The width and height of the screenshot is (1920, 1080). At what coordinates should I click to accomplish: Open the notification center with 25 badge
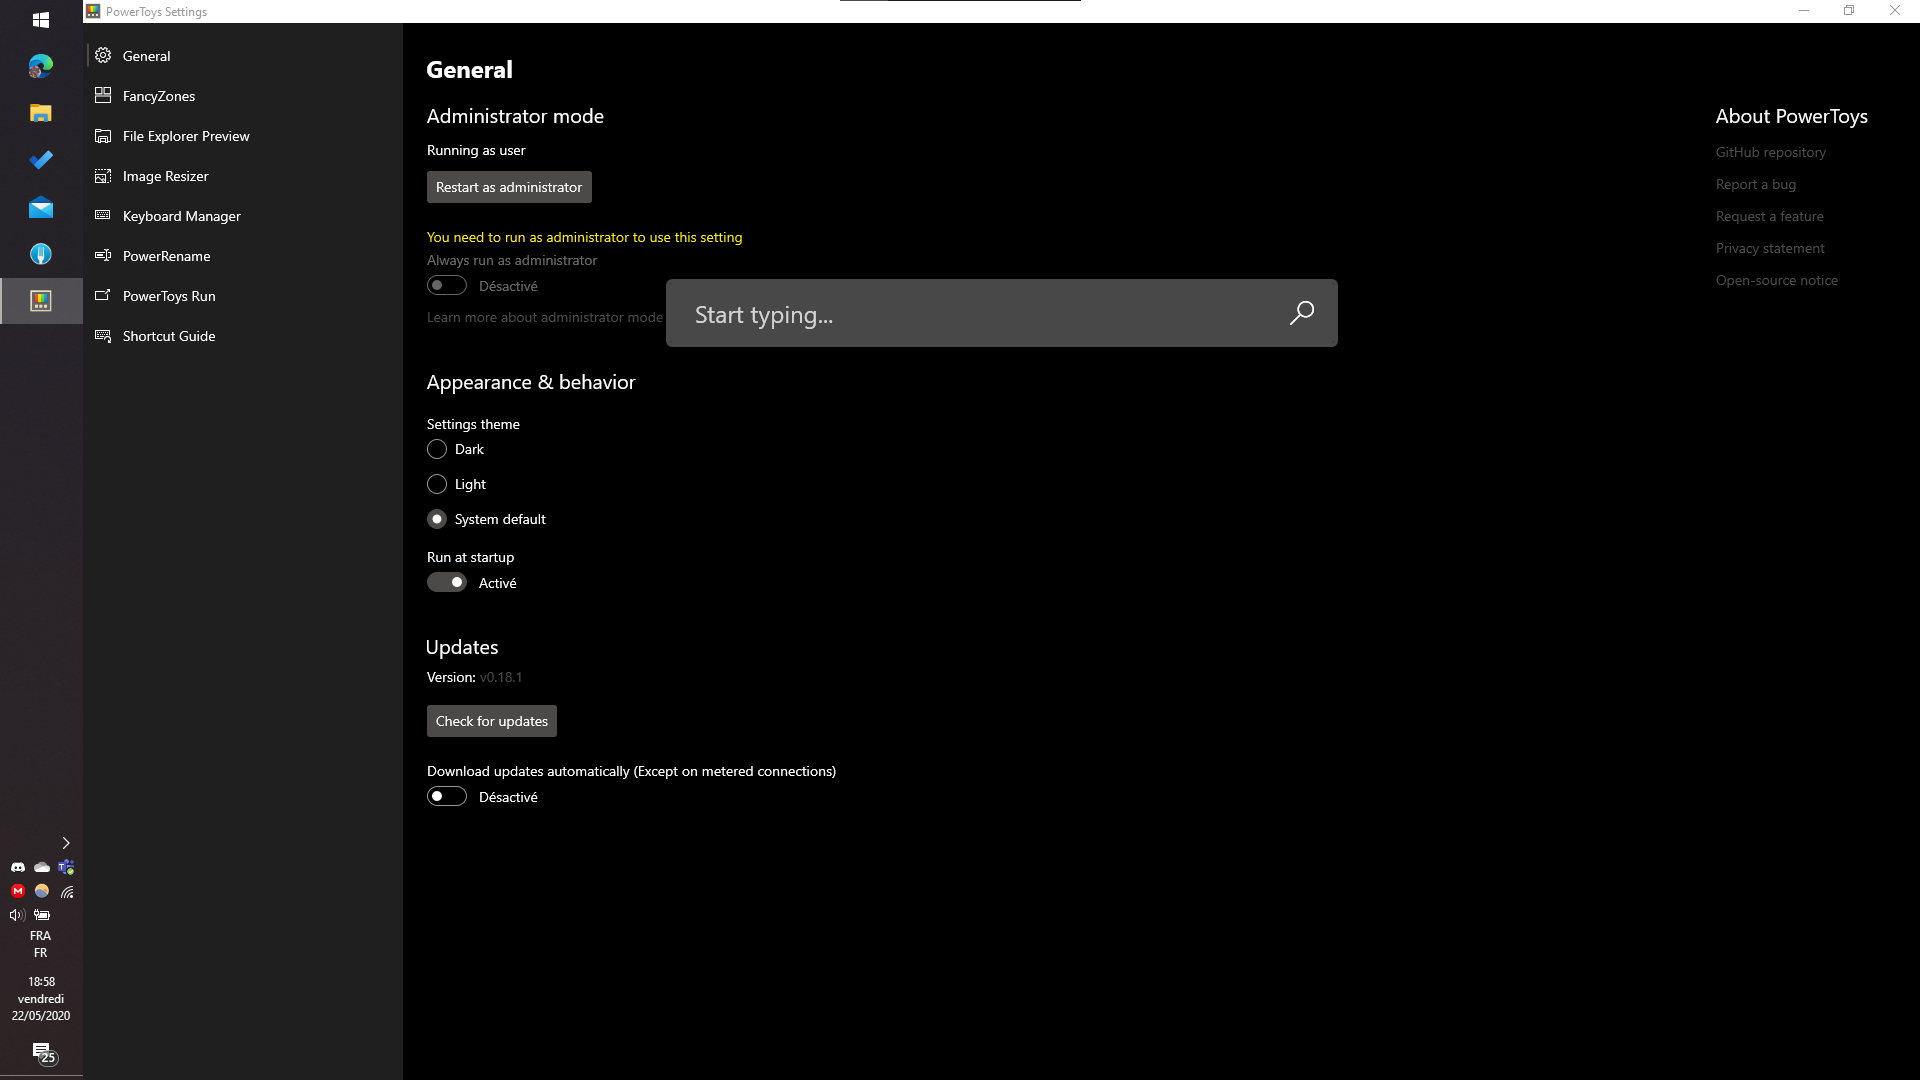click(x=43, y=1053)
